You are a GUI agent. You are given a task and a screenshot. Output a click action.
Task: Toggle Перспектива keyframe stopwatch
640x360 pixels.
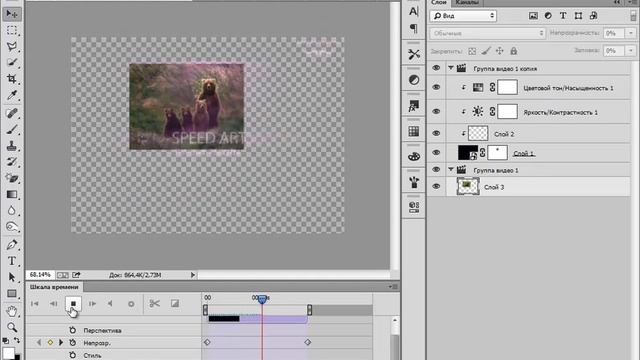pyautogui.click(x=73, y=330)
